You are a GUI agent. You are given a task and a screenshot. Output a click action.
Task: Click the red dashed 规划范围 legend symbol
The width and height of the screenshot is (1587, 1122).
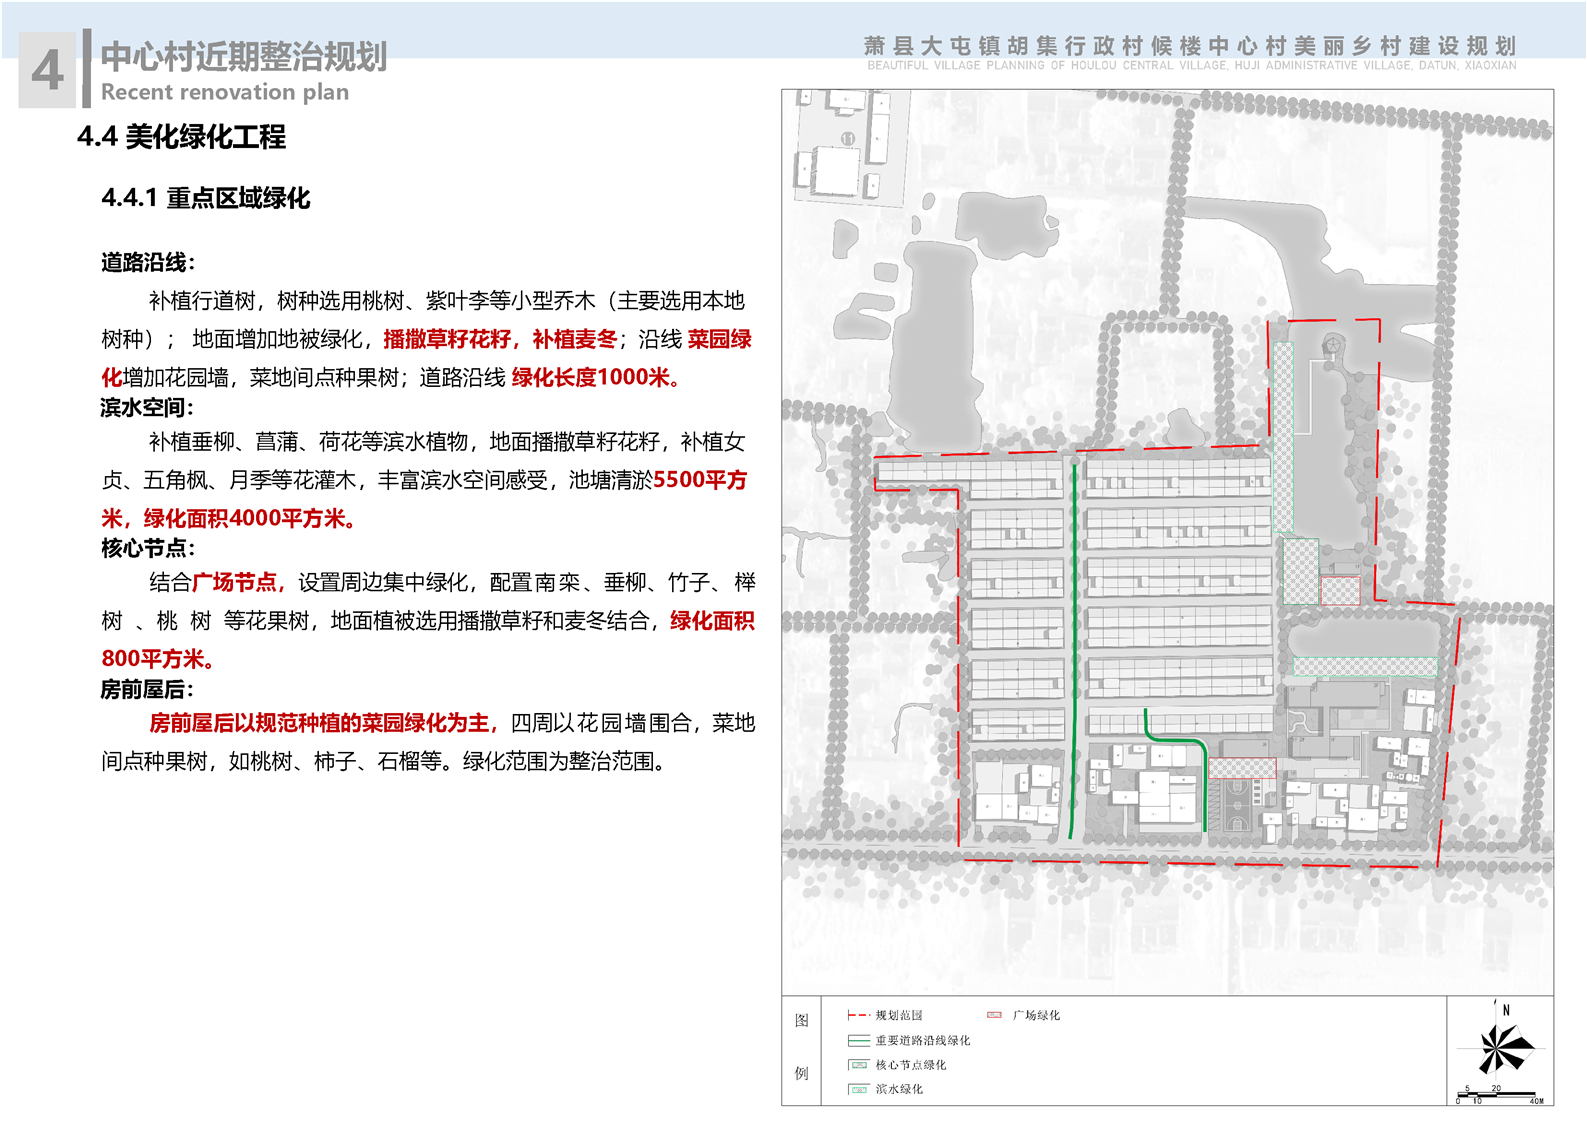858,1015
